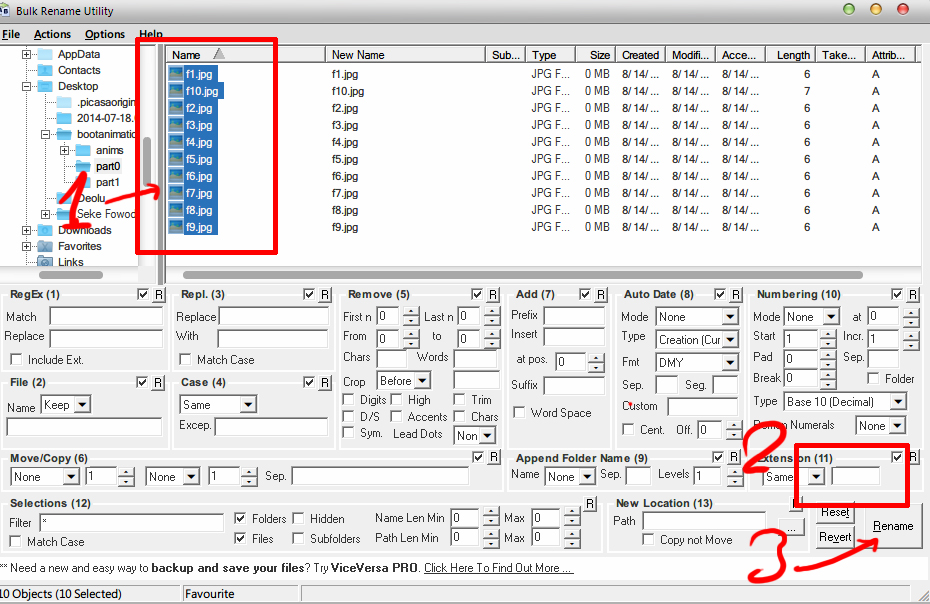Screen dimensions: 930x604
Task: Click the f10.jpg file icon
Action: (176, 91)
